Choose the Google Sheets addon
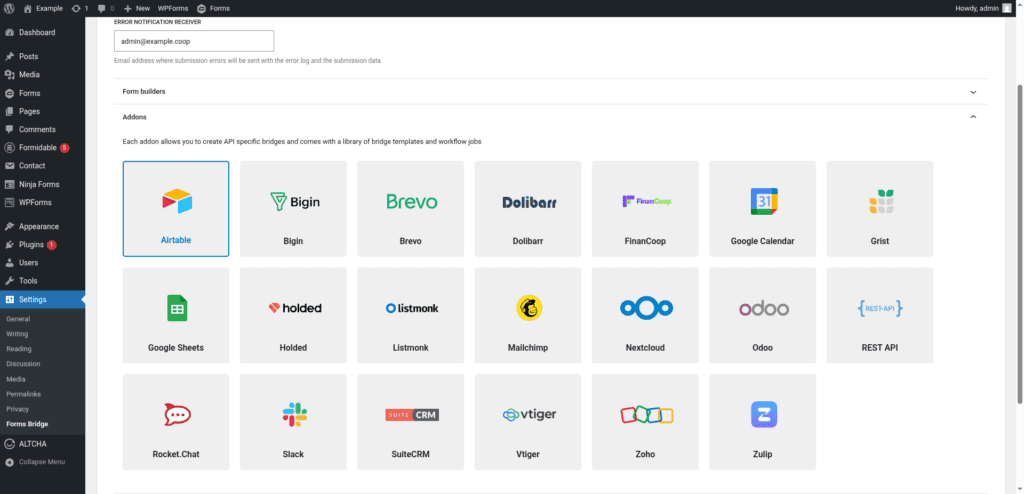The image size is (1024, 494). [176, 315]
